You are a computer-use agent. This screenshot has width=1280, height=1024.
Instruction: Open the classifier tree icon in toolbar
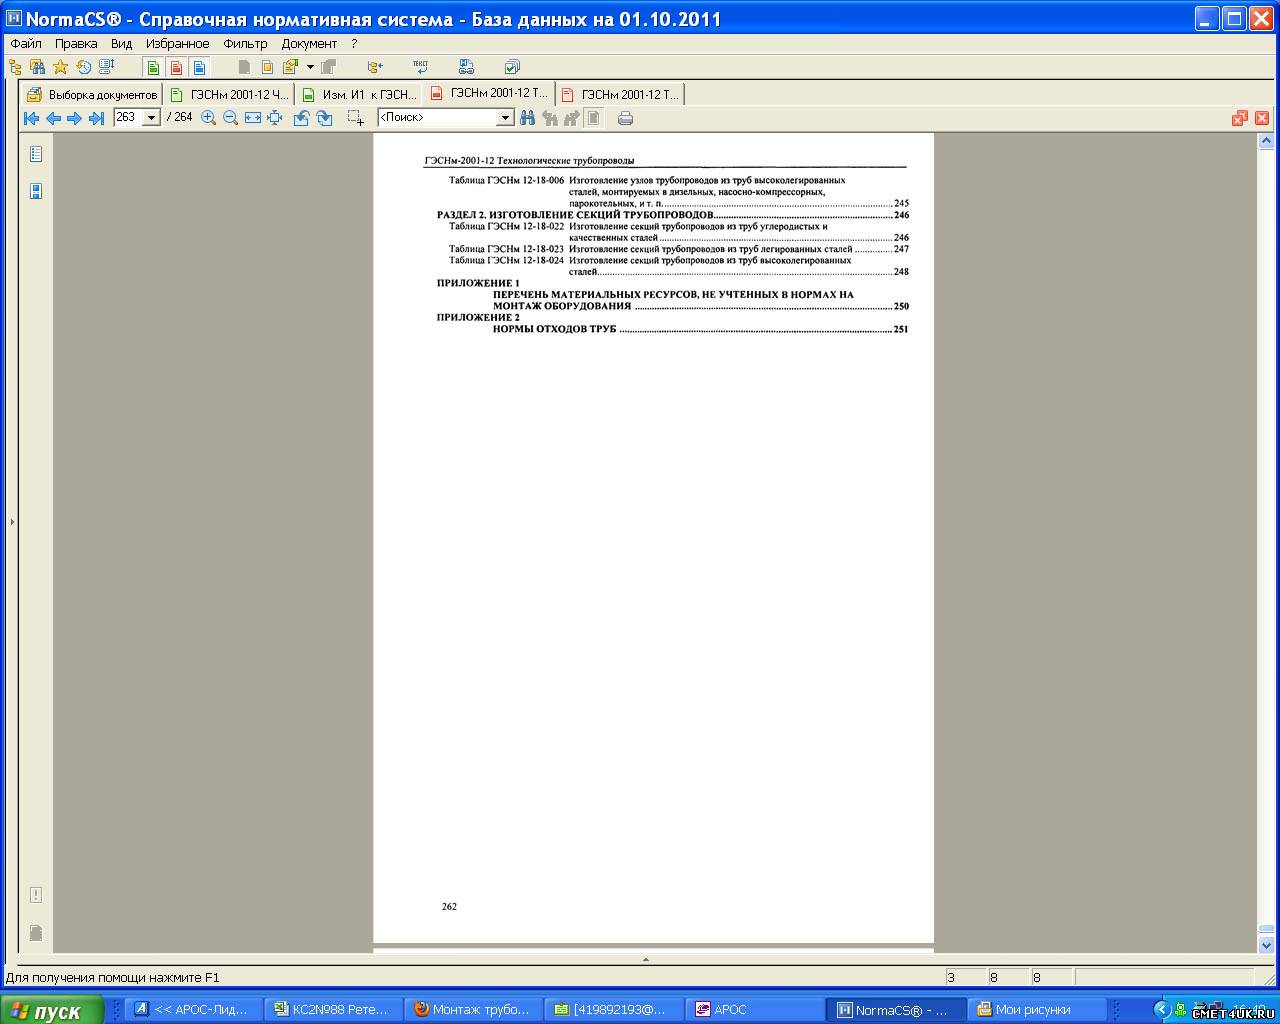tap(15, 67)
